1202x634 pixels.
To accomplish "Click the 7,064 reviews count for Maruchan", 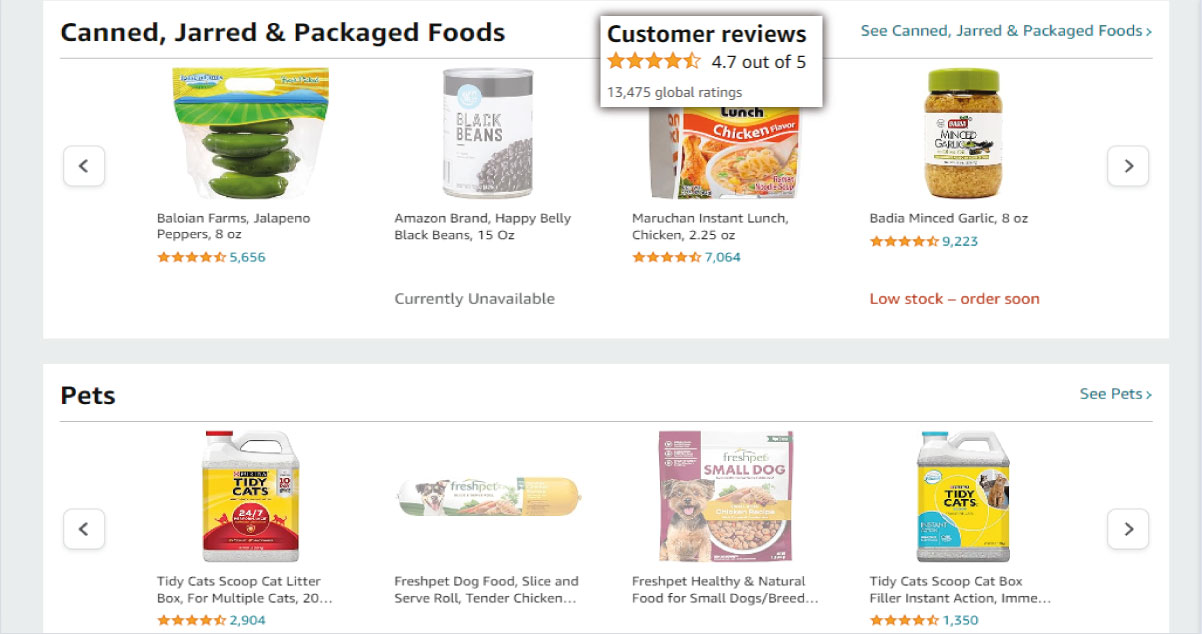I will 720,257.
